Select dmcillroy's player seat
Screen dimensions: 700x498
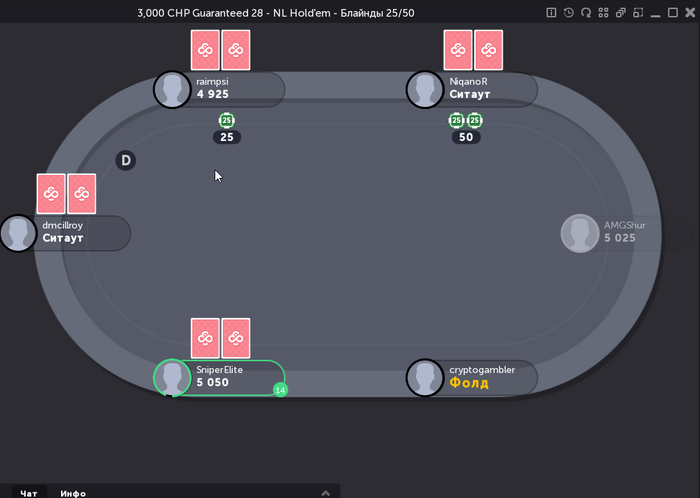click(66, 233)
